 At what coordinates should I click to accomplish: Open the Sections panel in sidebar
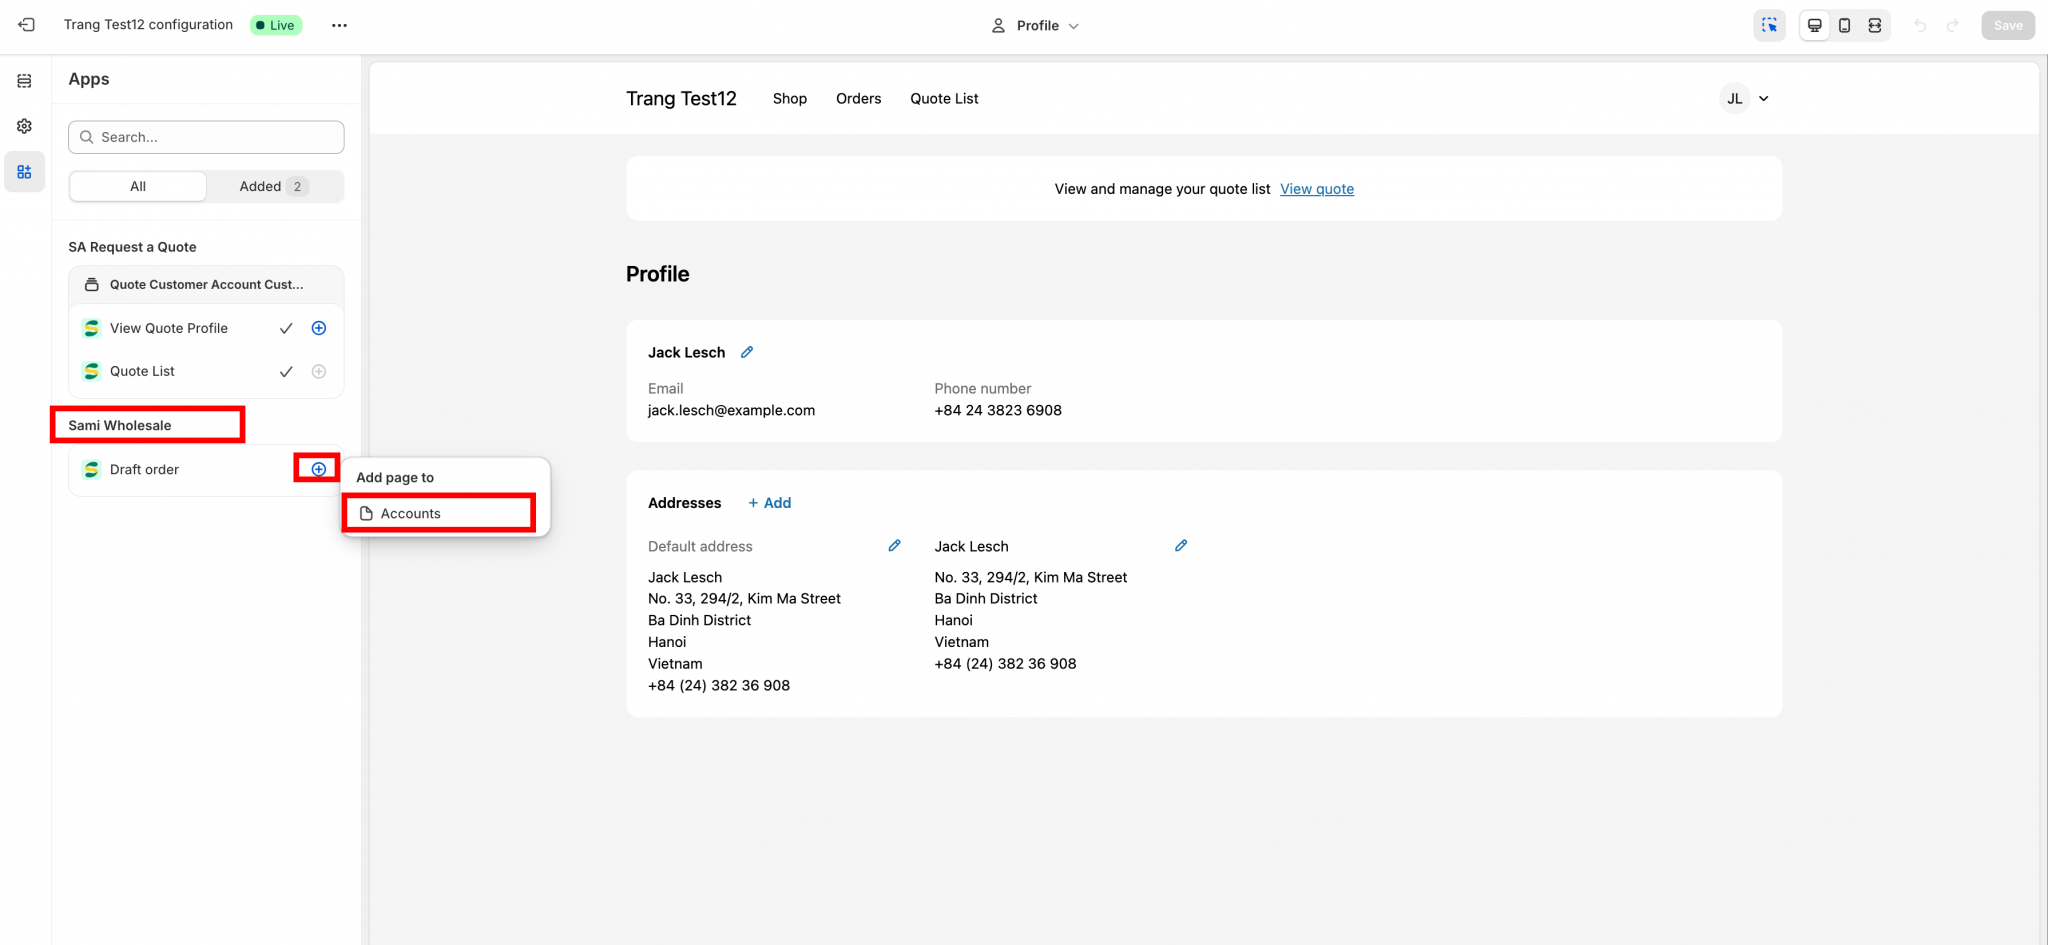[x=24, y=81]
